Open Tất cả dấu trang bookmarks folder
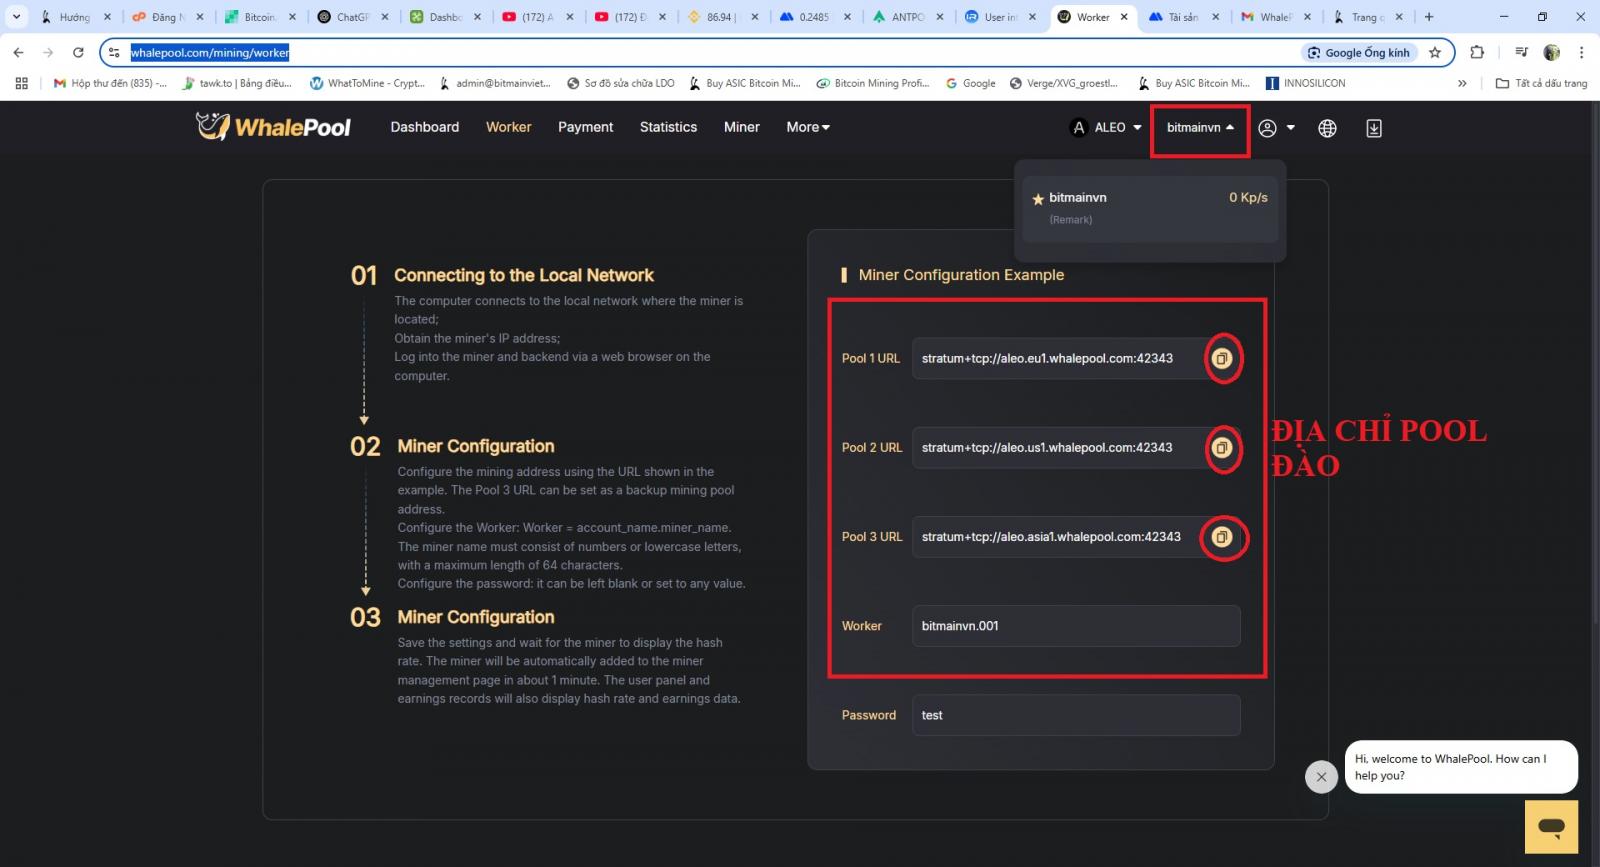Screen dimensions: 1600x867 click(1541, 83)
